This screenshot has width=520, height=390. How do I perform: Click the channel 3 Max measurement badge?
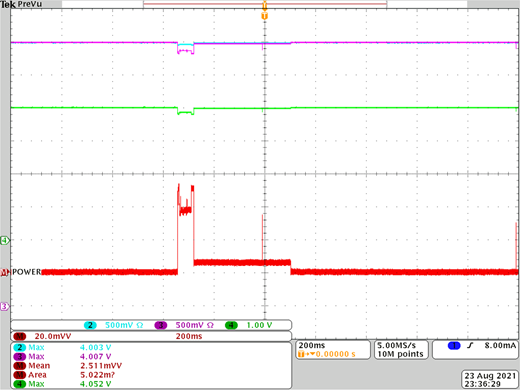(x=20, y=357)
